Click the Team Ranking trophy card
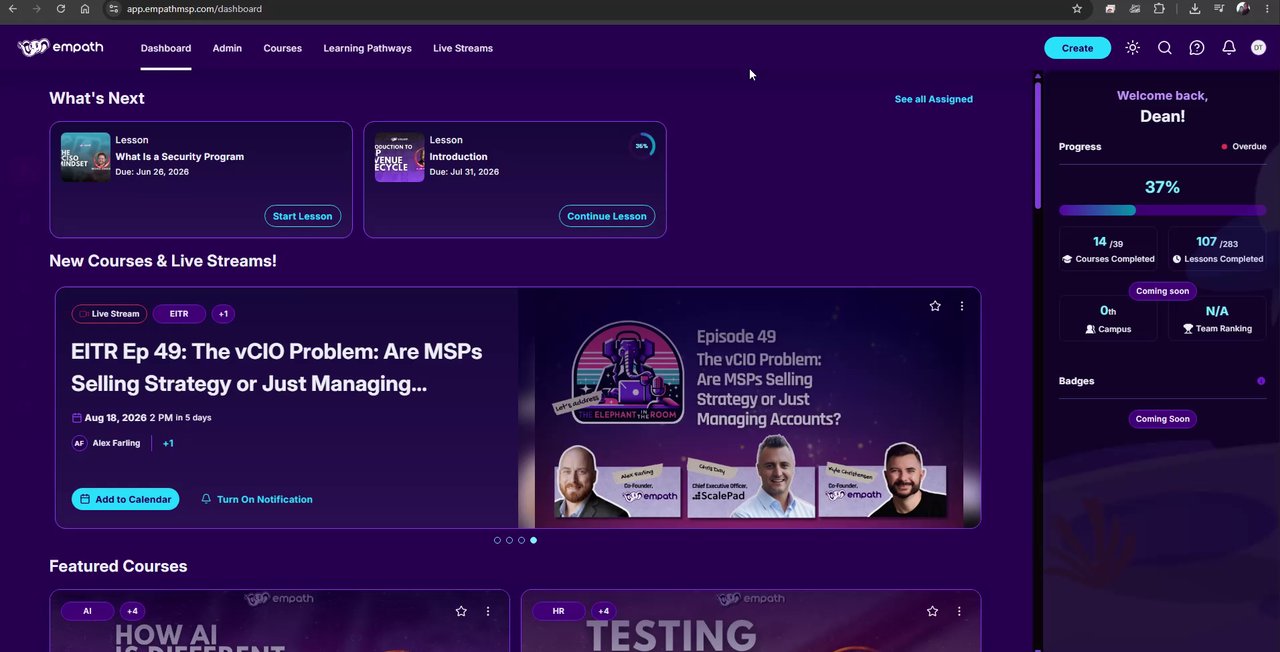Screen dimensions: 1280x652 (x=1217, y=318)
